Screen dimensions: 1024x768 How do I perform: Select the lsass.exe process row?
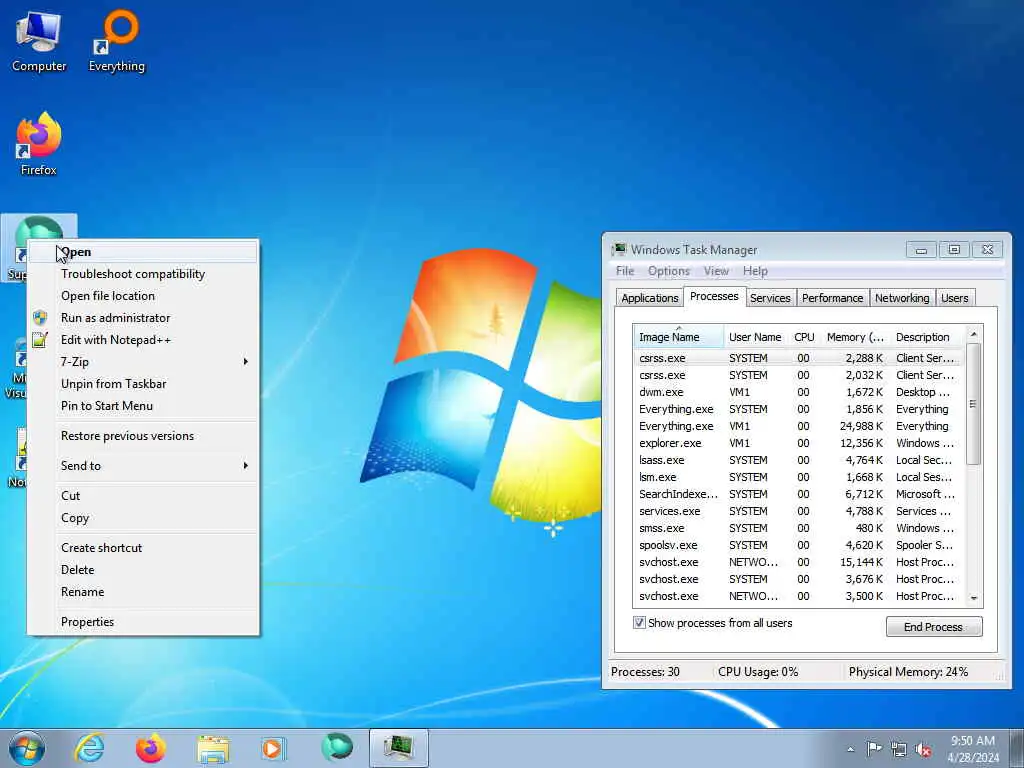click(799, 460)
